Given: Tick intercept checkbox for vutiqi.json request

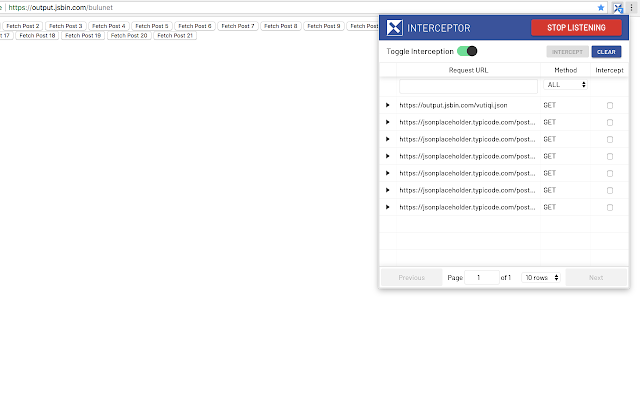Looking at the screenshot, I should [x=610, y=105].
